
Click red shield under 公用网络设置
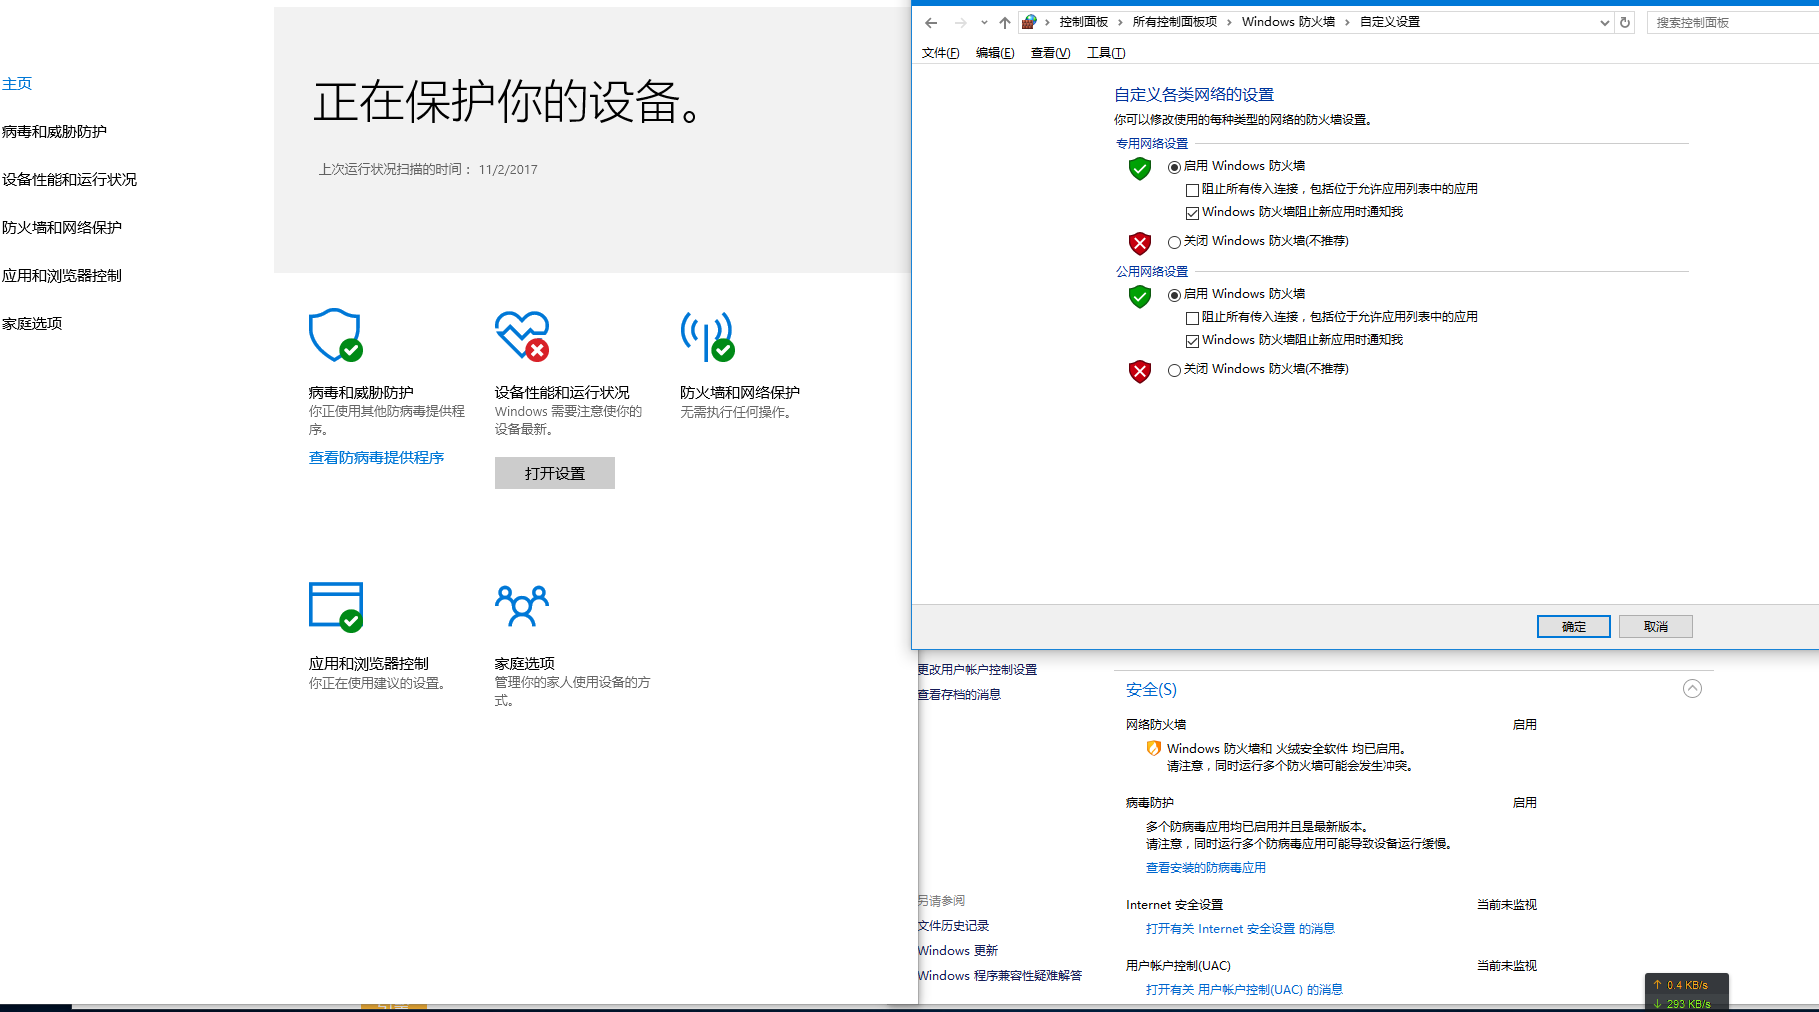1140,371
